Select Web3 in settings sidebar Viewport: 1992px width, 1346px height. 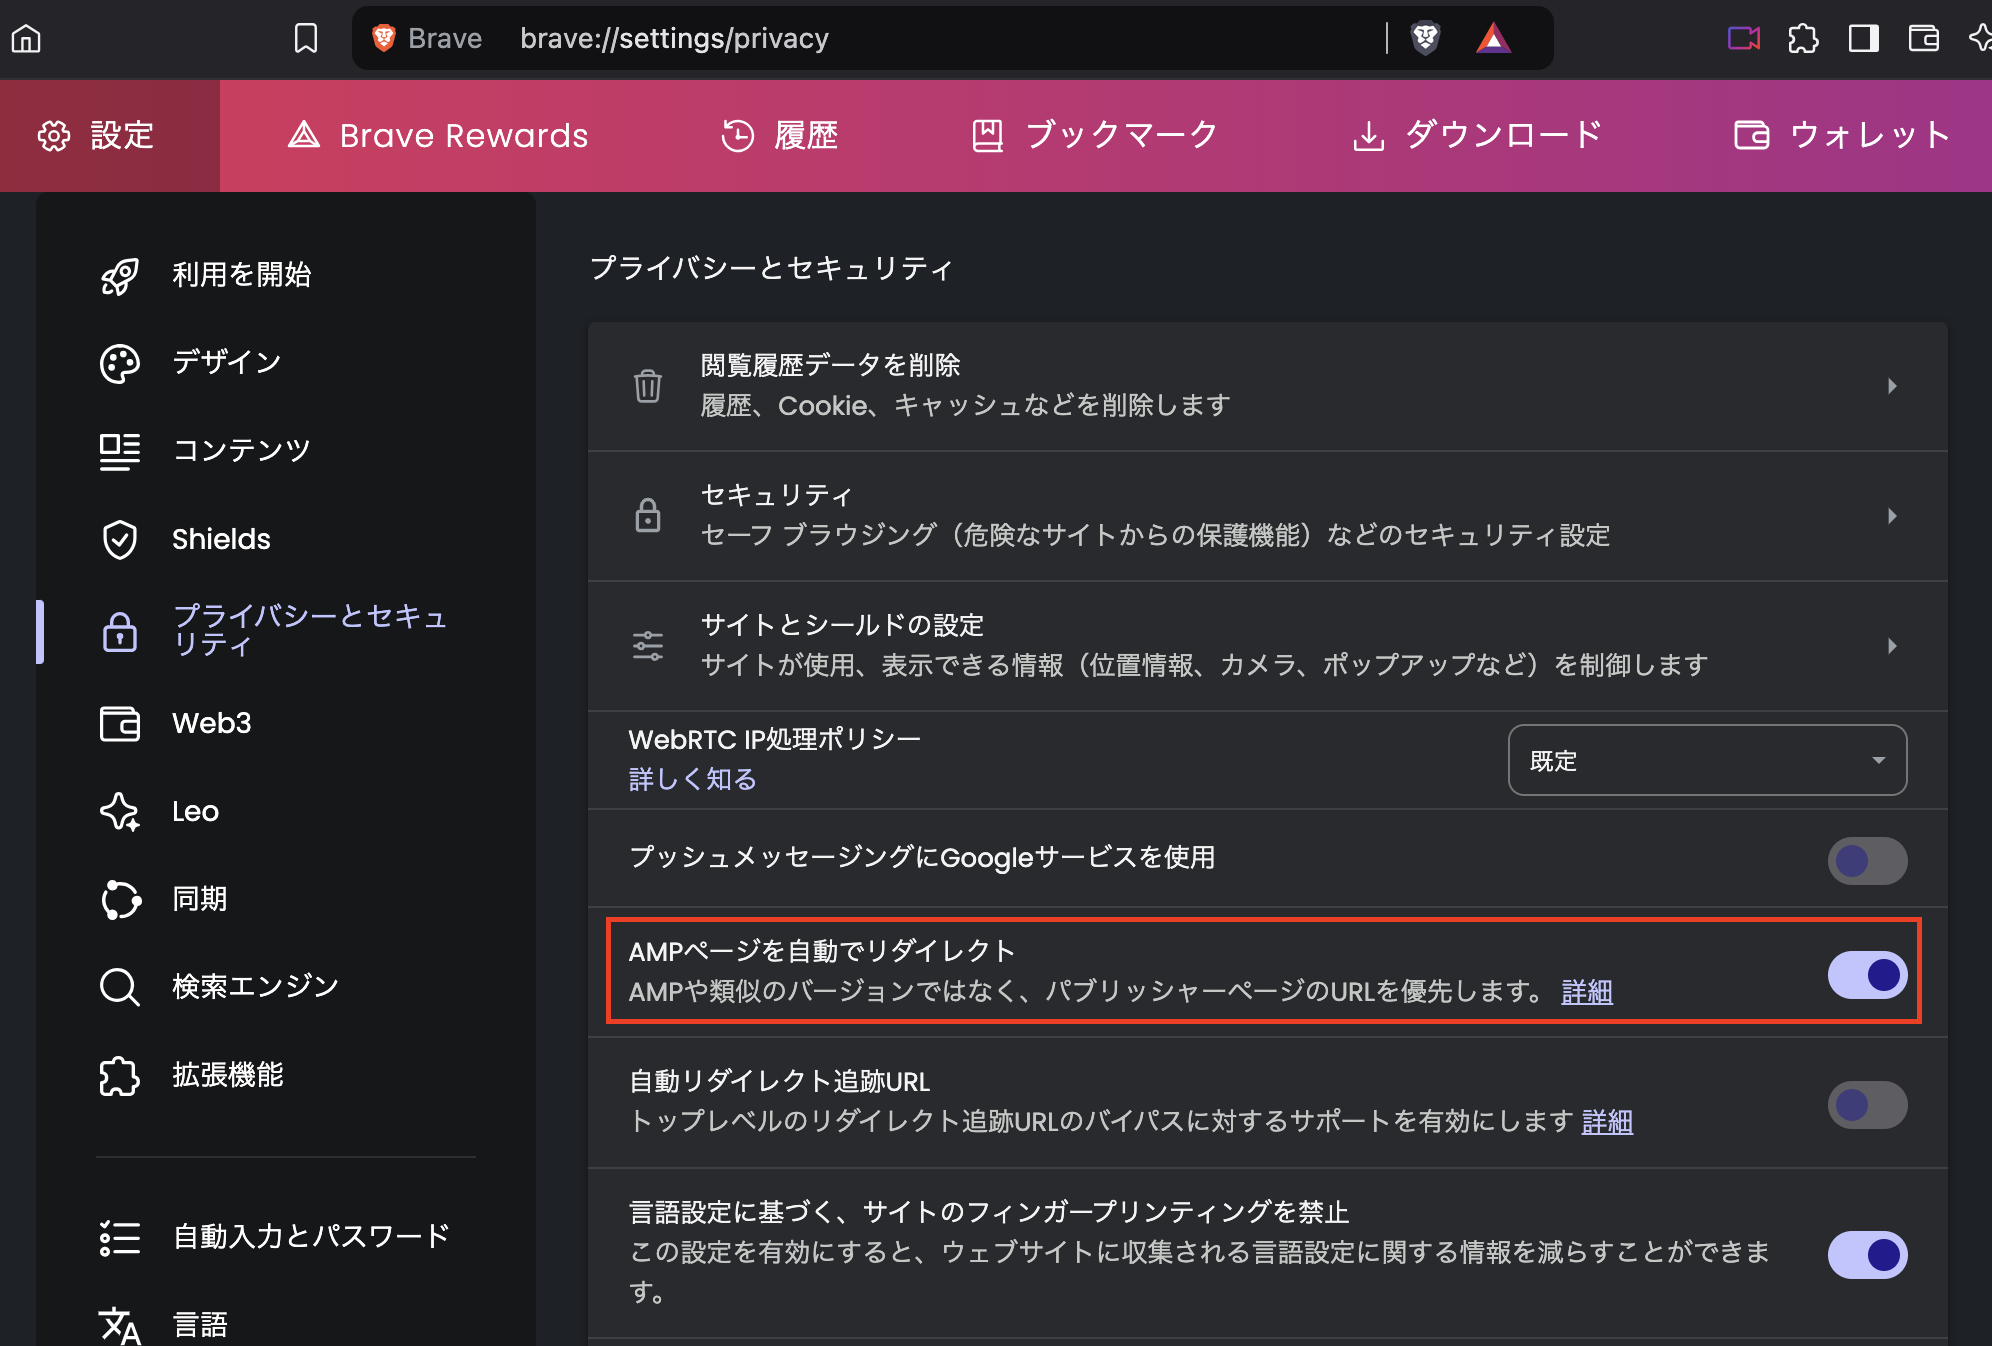point(211,724)
